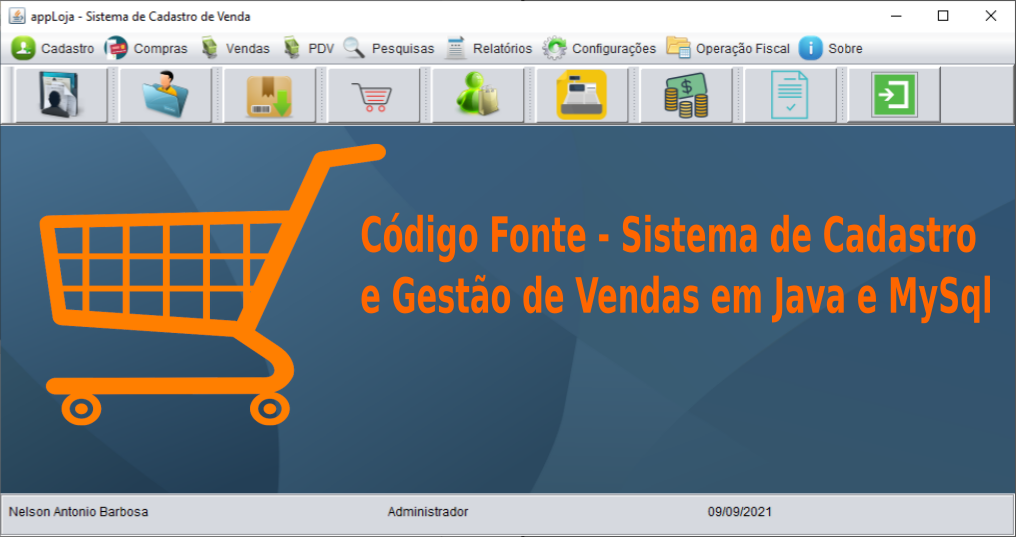Screen dimensions: 1016x537
Task: Expand the Vendas menu
Action: [x=235, y=48]
